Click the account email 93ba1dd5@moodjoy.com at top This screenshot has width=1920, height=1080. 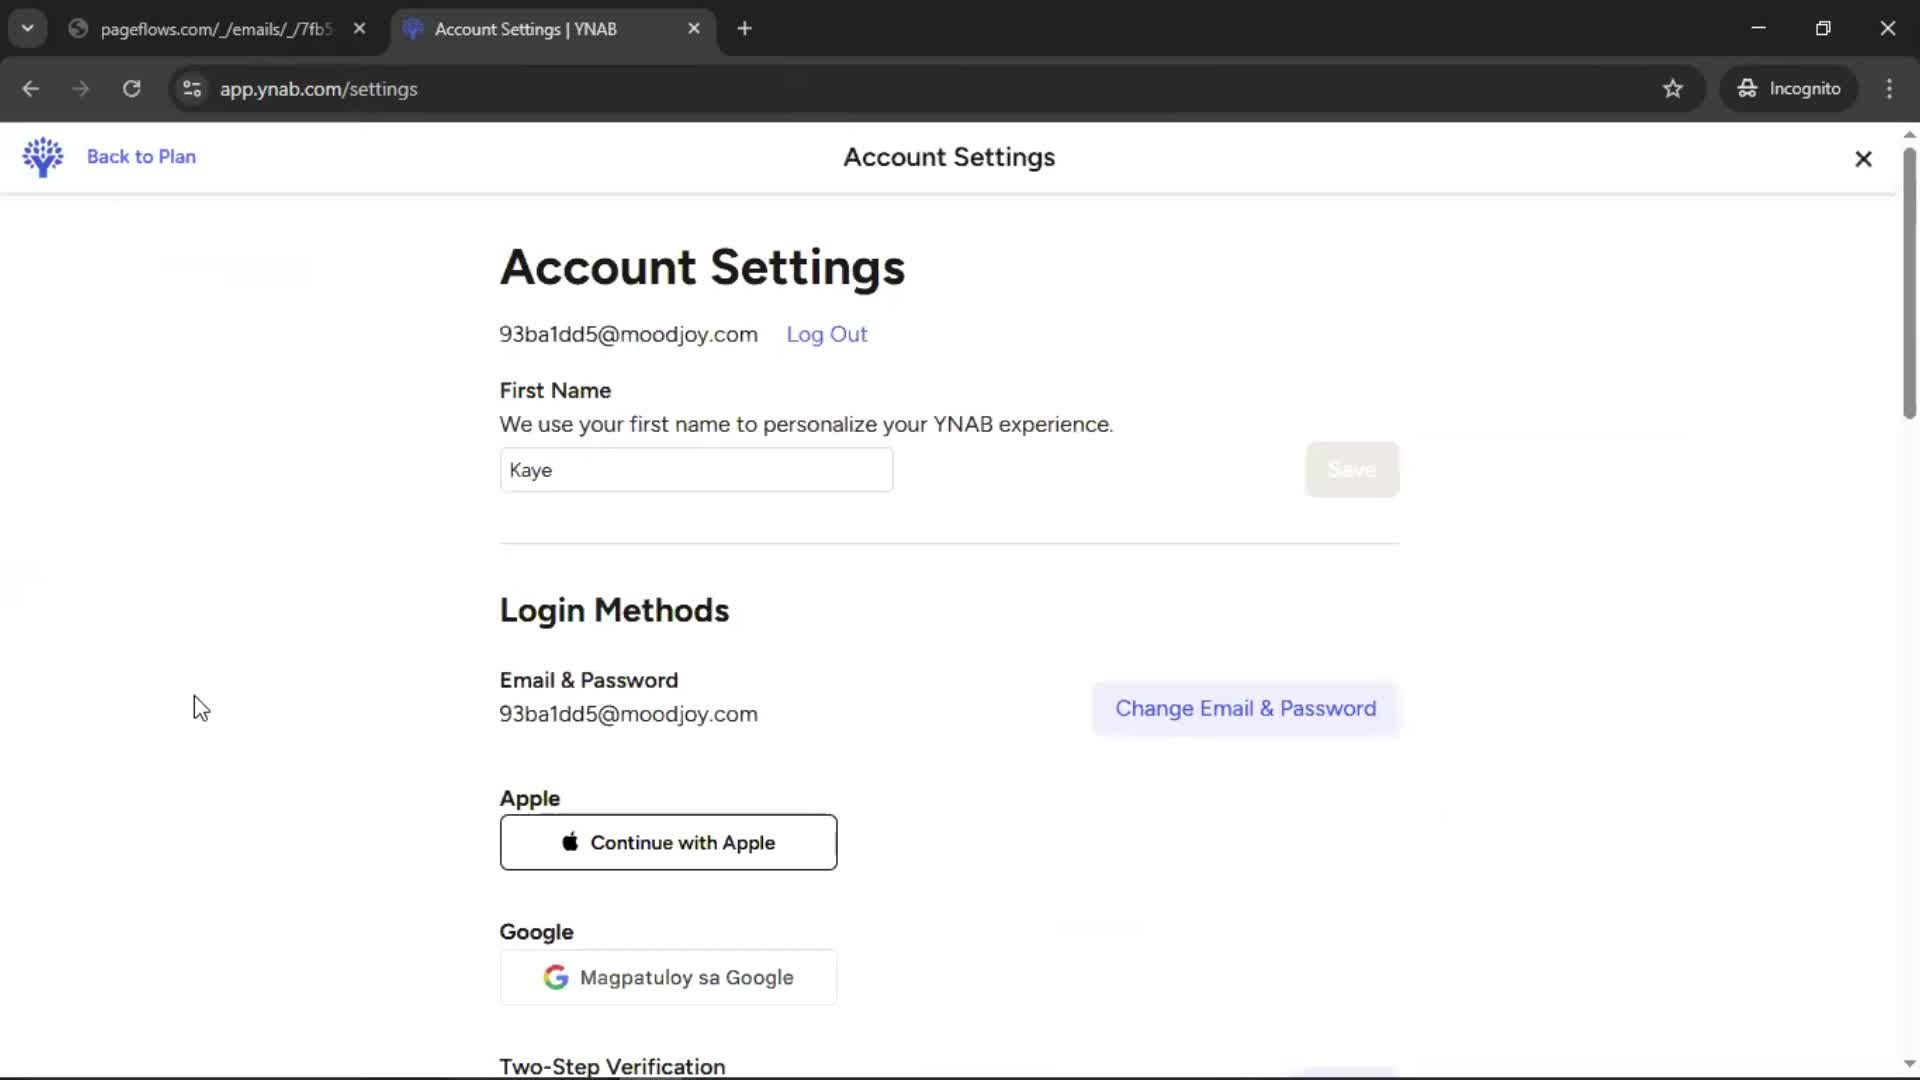(x=628, y=334)
